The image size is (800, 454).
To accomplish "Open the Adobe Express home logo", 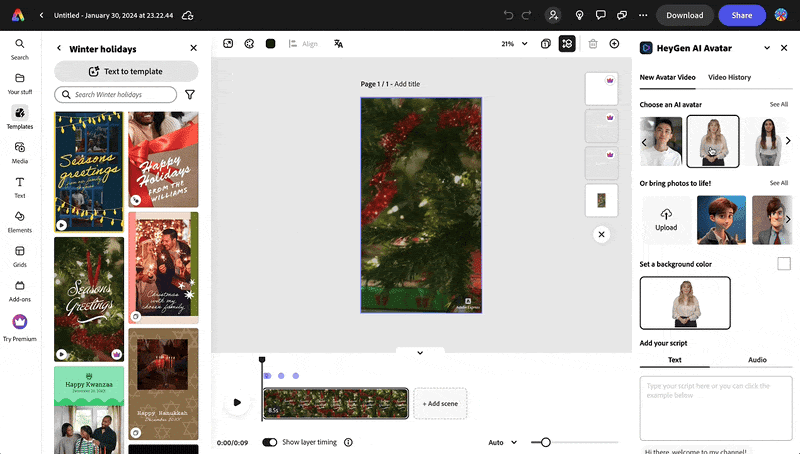I will [x=18, y=15].
